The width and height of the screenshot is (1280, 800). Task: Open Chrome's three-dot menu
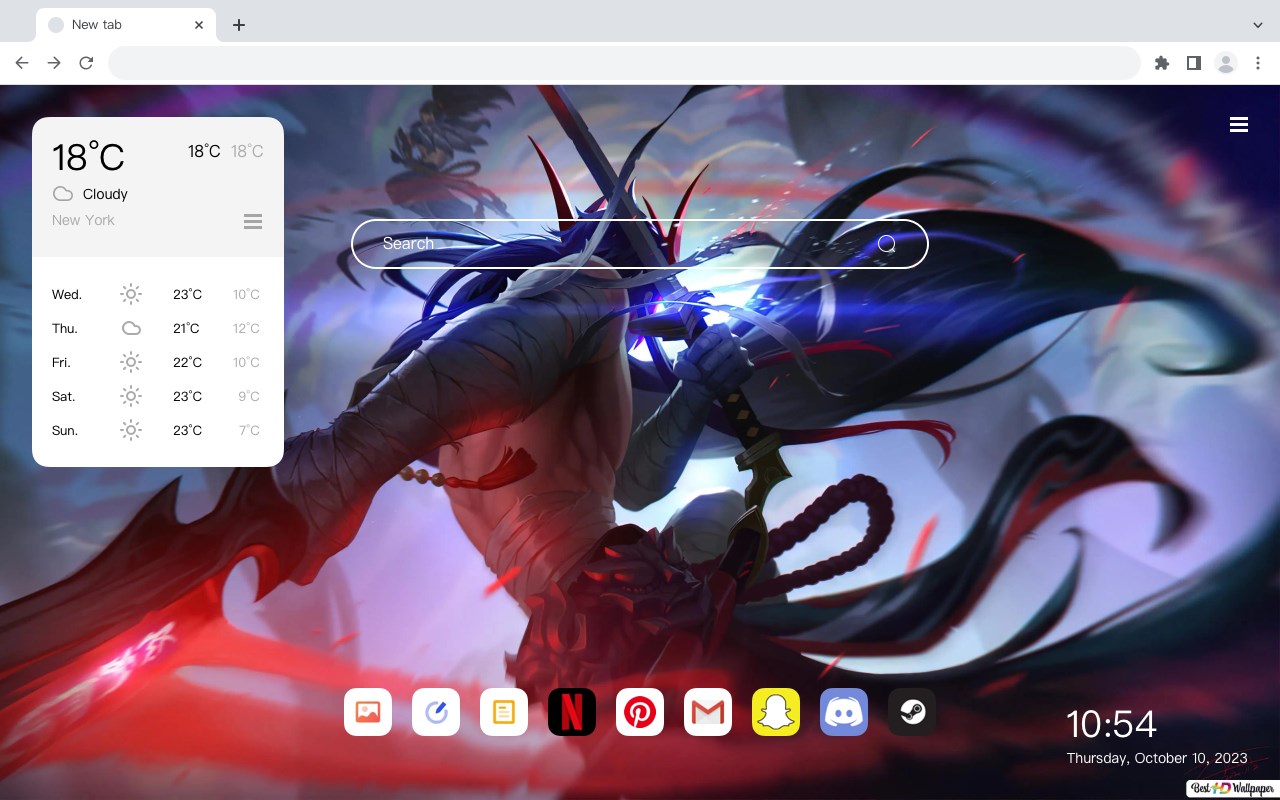(1257, 63)
